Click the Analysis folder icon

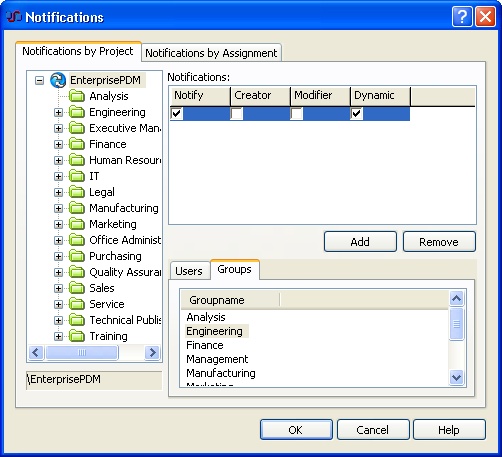[x=77, y=96]
